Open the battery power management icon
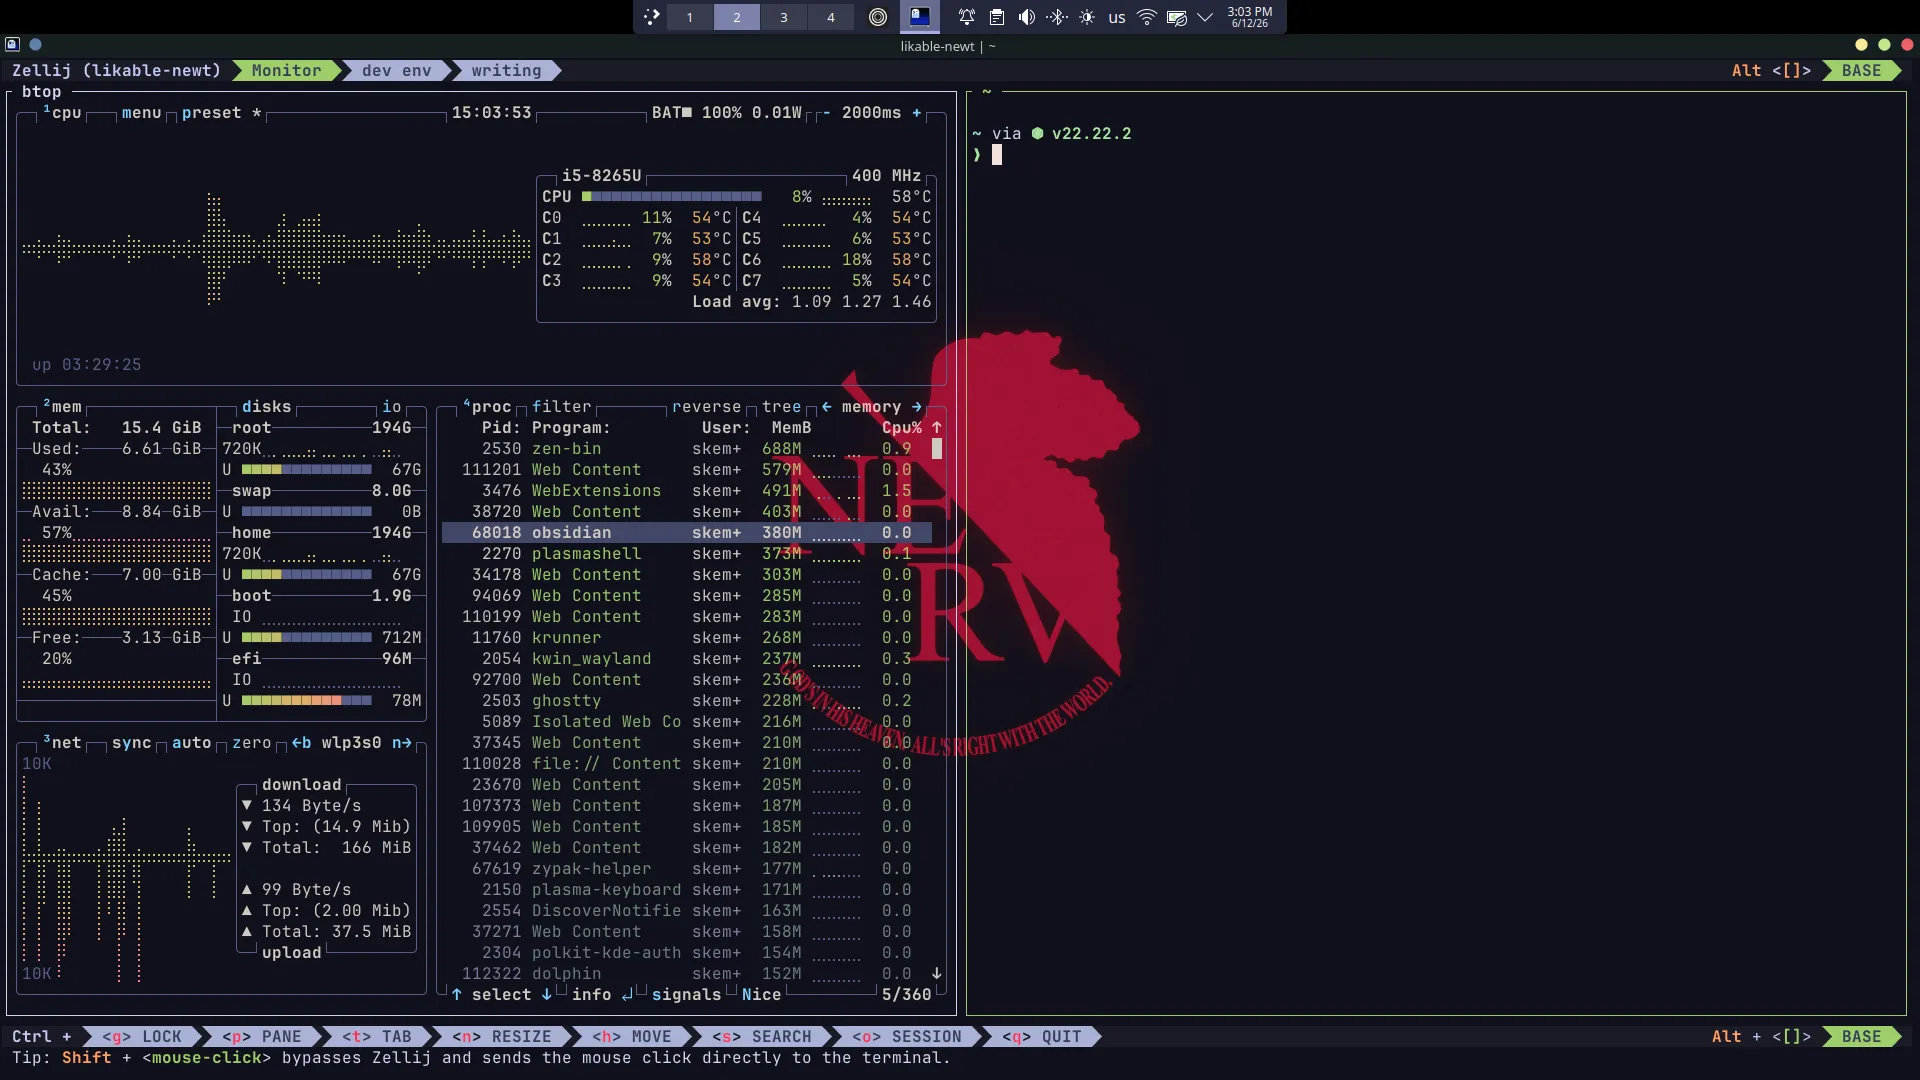The image size is (1920, 1080). (1177, 17)
